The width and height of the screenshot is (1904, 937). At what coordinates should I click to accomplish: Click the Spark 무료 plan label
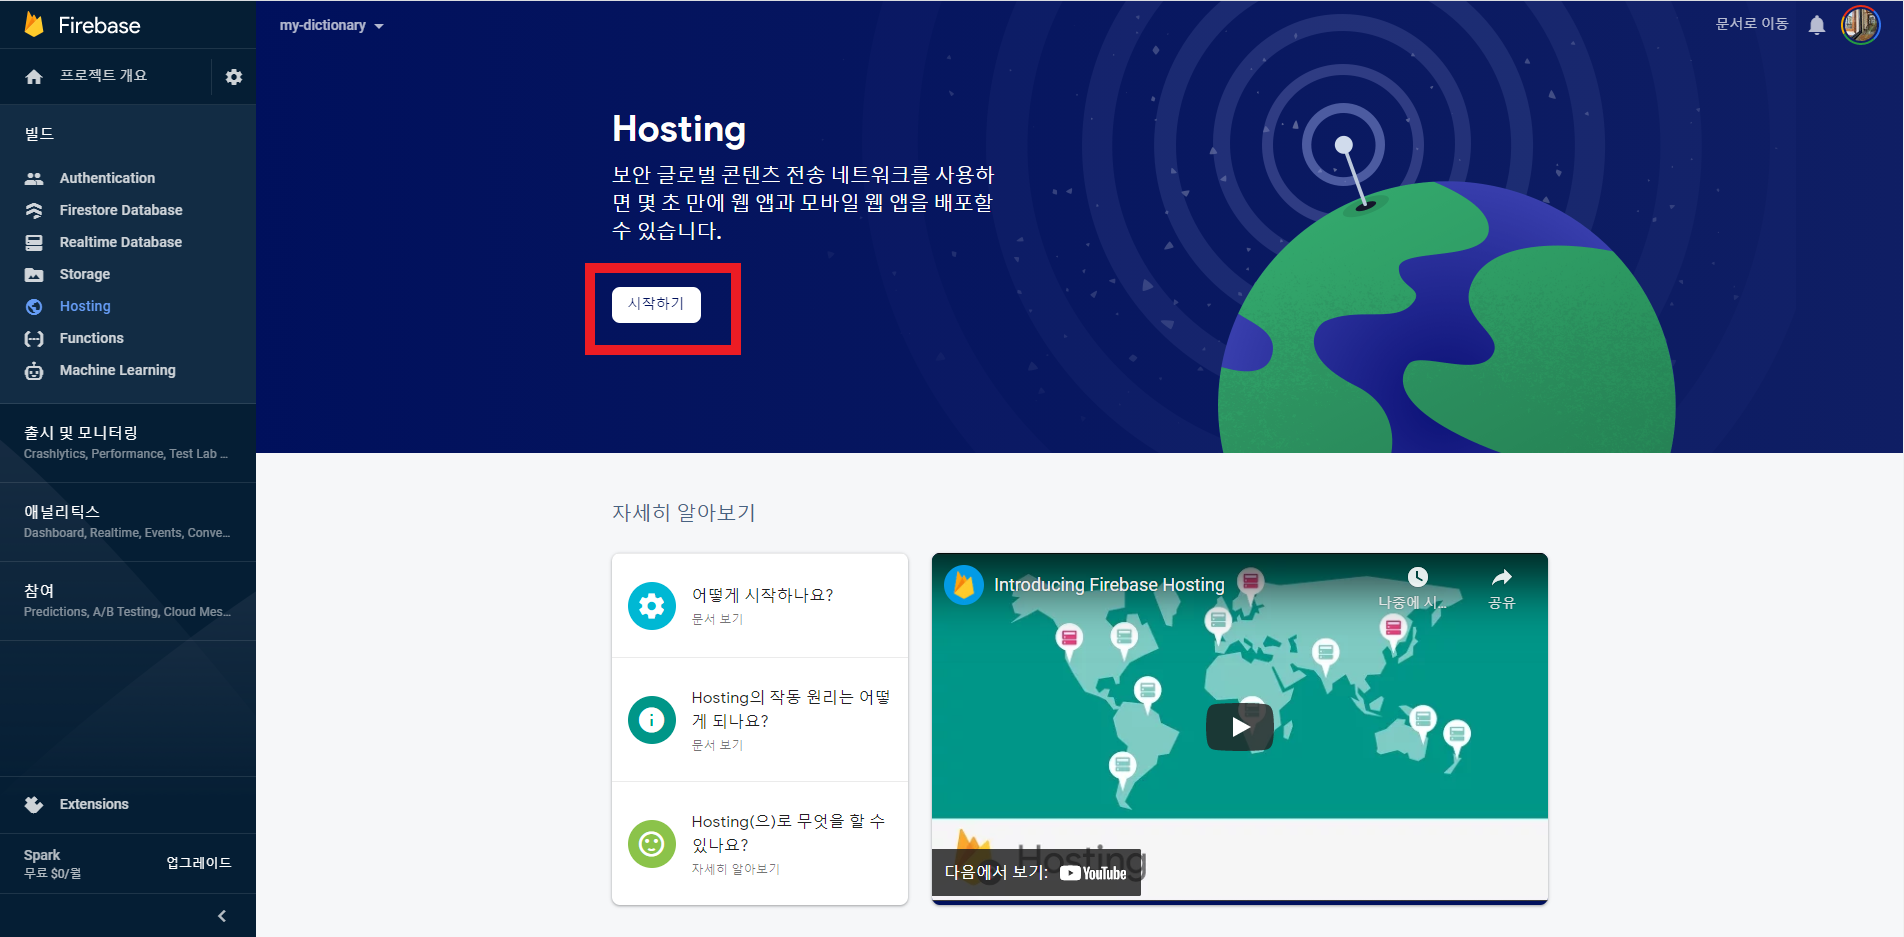[x=53, y=864]
